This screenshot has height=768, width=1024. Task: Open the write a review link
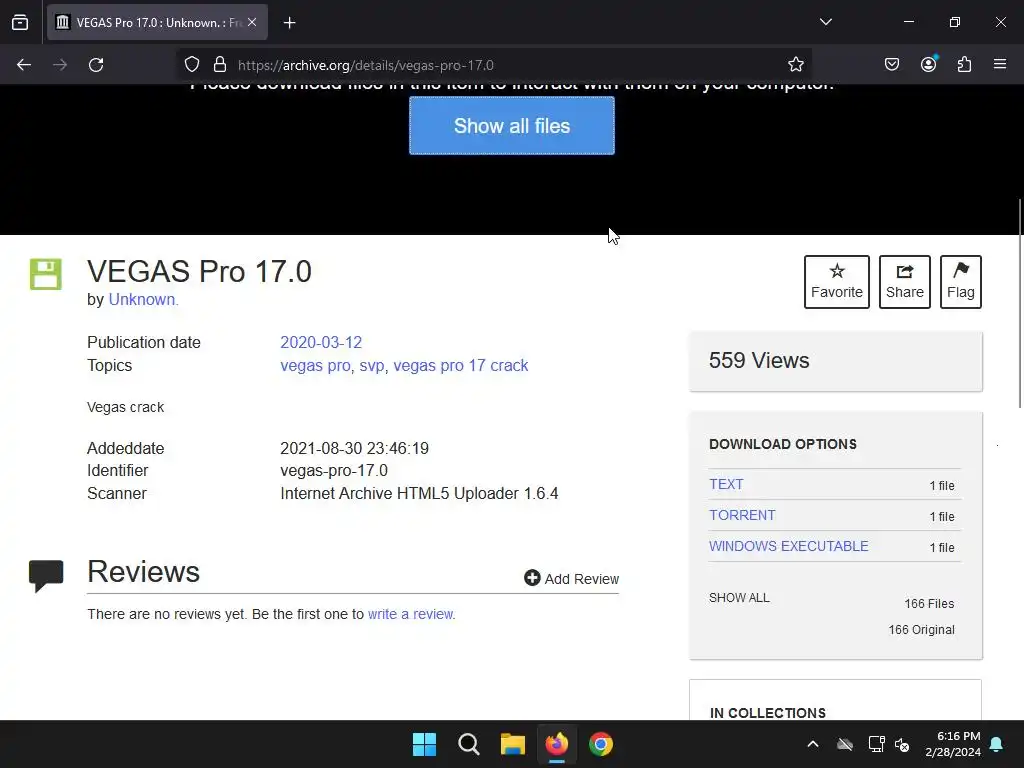[x=410, y=614]
